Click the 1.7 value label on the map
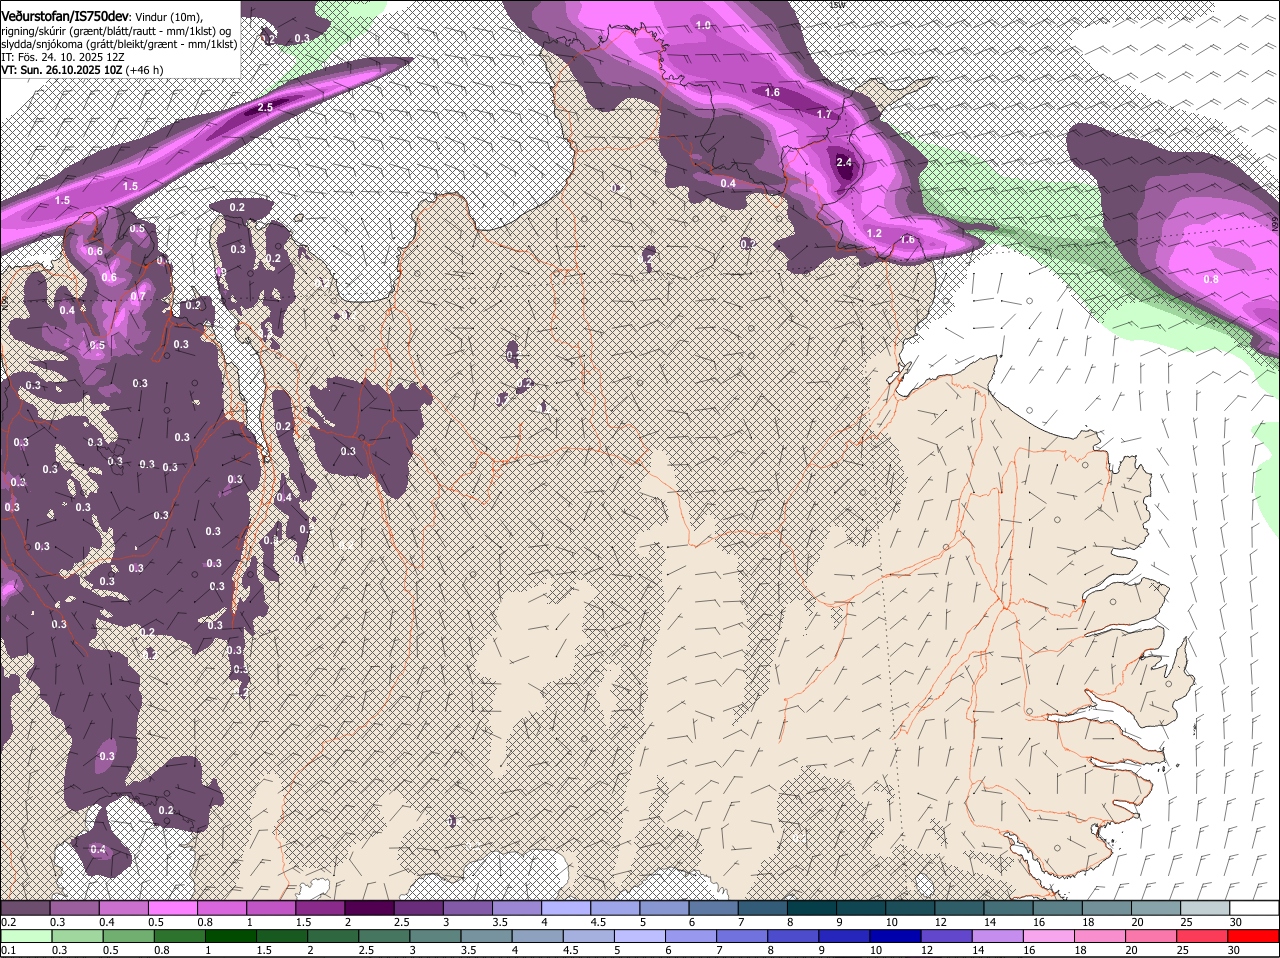 [x=824, y=114]
